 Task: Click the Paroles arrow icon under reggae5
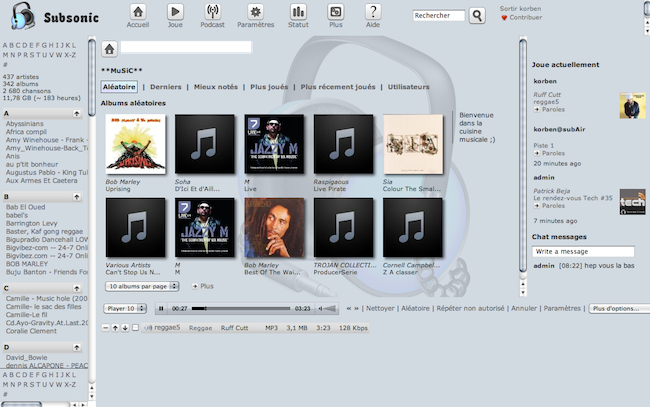pyautogui.click(x=537, y=109)
